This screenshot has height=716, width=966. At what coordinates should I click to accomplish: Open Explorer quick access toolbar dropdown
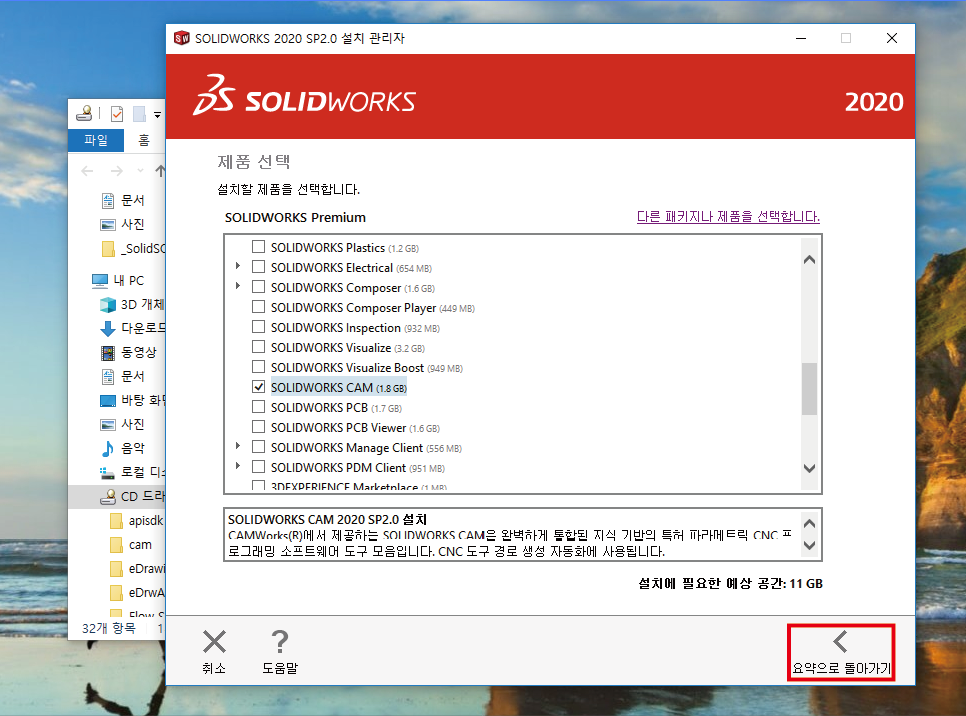click(158, 115)
